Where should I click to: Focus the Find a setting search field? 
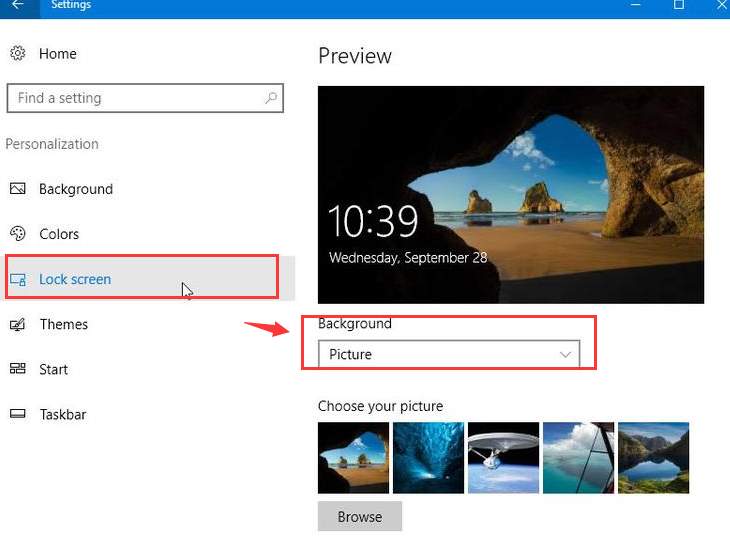coord(135,98)
